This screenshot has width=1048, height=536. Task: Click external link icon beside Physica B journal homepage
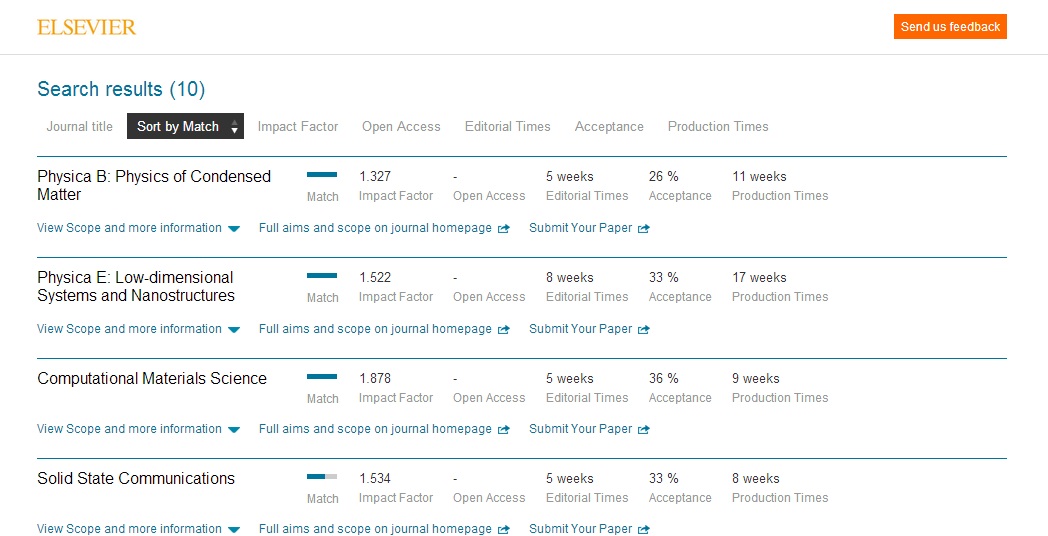(504, 229)
